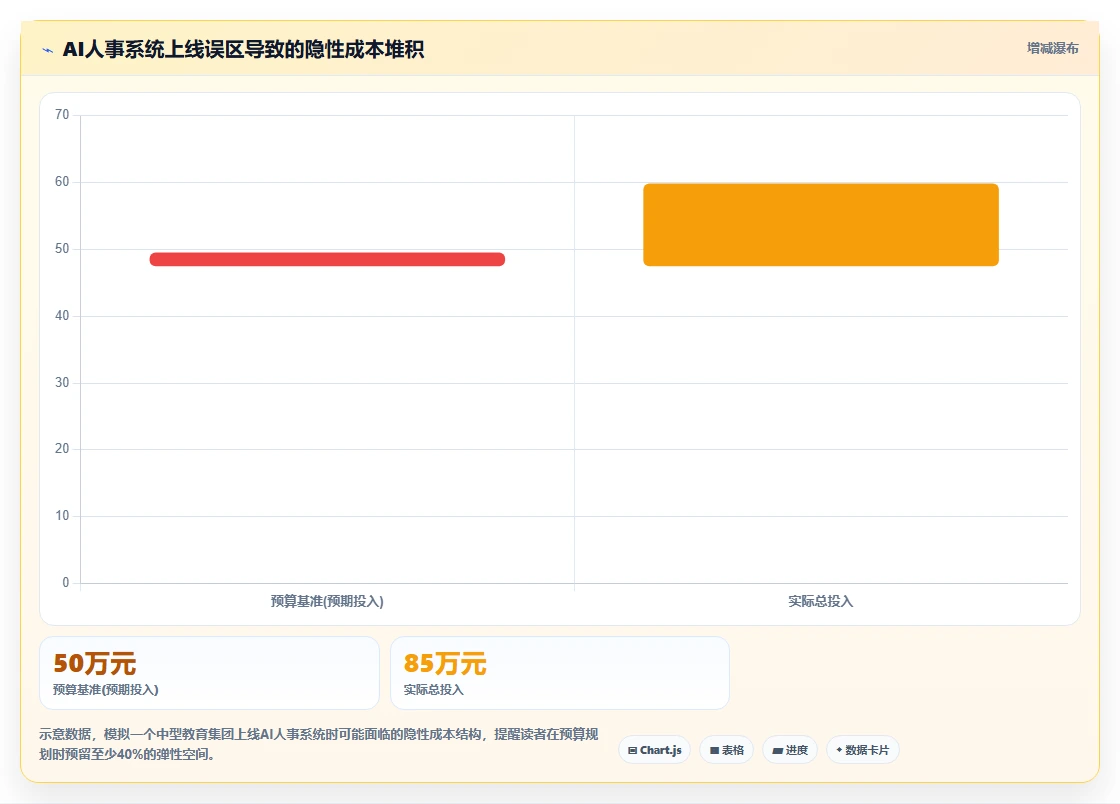Click the 示意数据 description paragraph
This screenshot has width=1120, height=804.
(x=319, y=744)
